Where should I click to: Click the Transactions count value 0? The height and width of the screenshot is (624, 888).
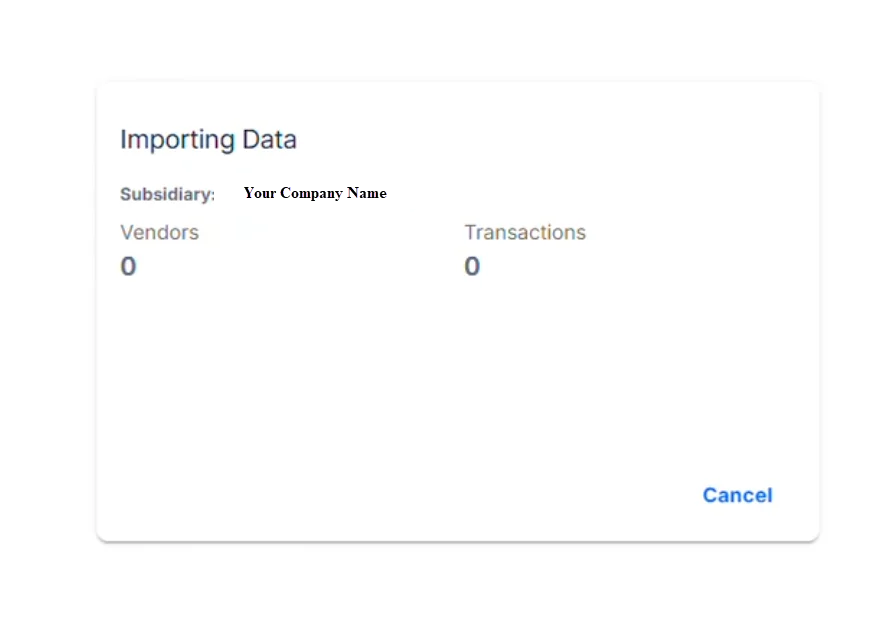pyautogui.click(x=472, y=266)
